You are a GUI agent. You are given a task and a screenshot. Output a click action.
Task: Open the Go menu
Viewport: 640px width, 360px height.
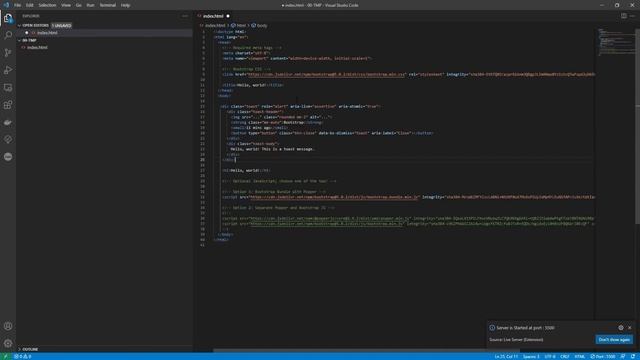coord(78,5)
